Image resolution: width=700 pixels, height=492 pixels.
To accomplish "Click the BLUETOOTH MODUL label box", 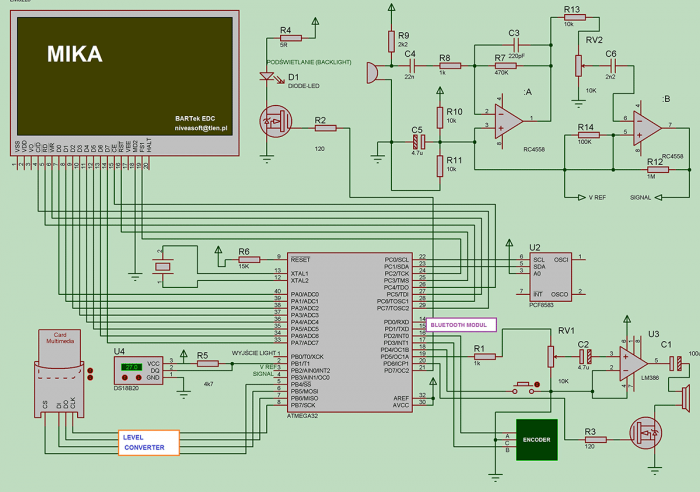I will (460, 325).
